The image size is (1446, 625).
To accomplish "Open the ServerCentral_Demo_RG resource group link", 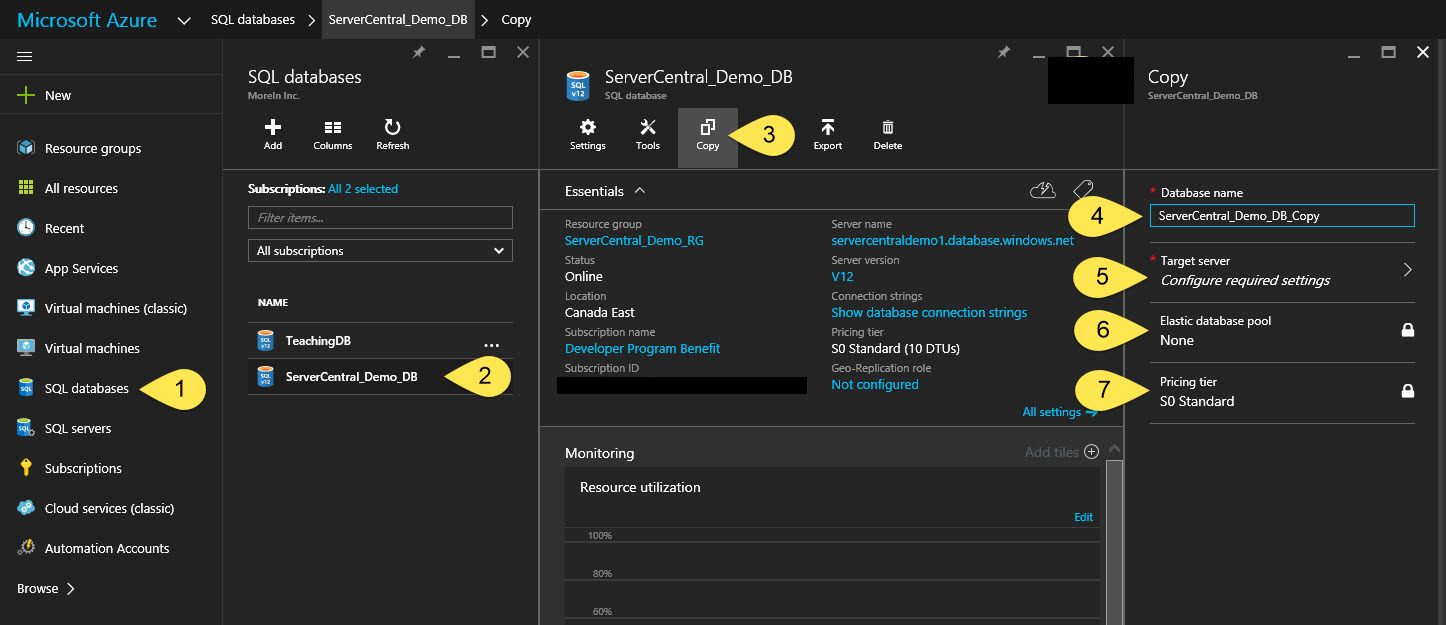I will (634, 241).
